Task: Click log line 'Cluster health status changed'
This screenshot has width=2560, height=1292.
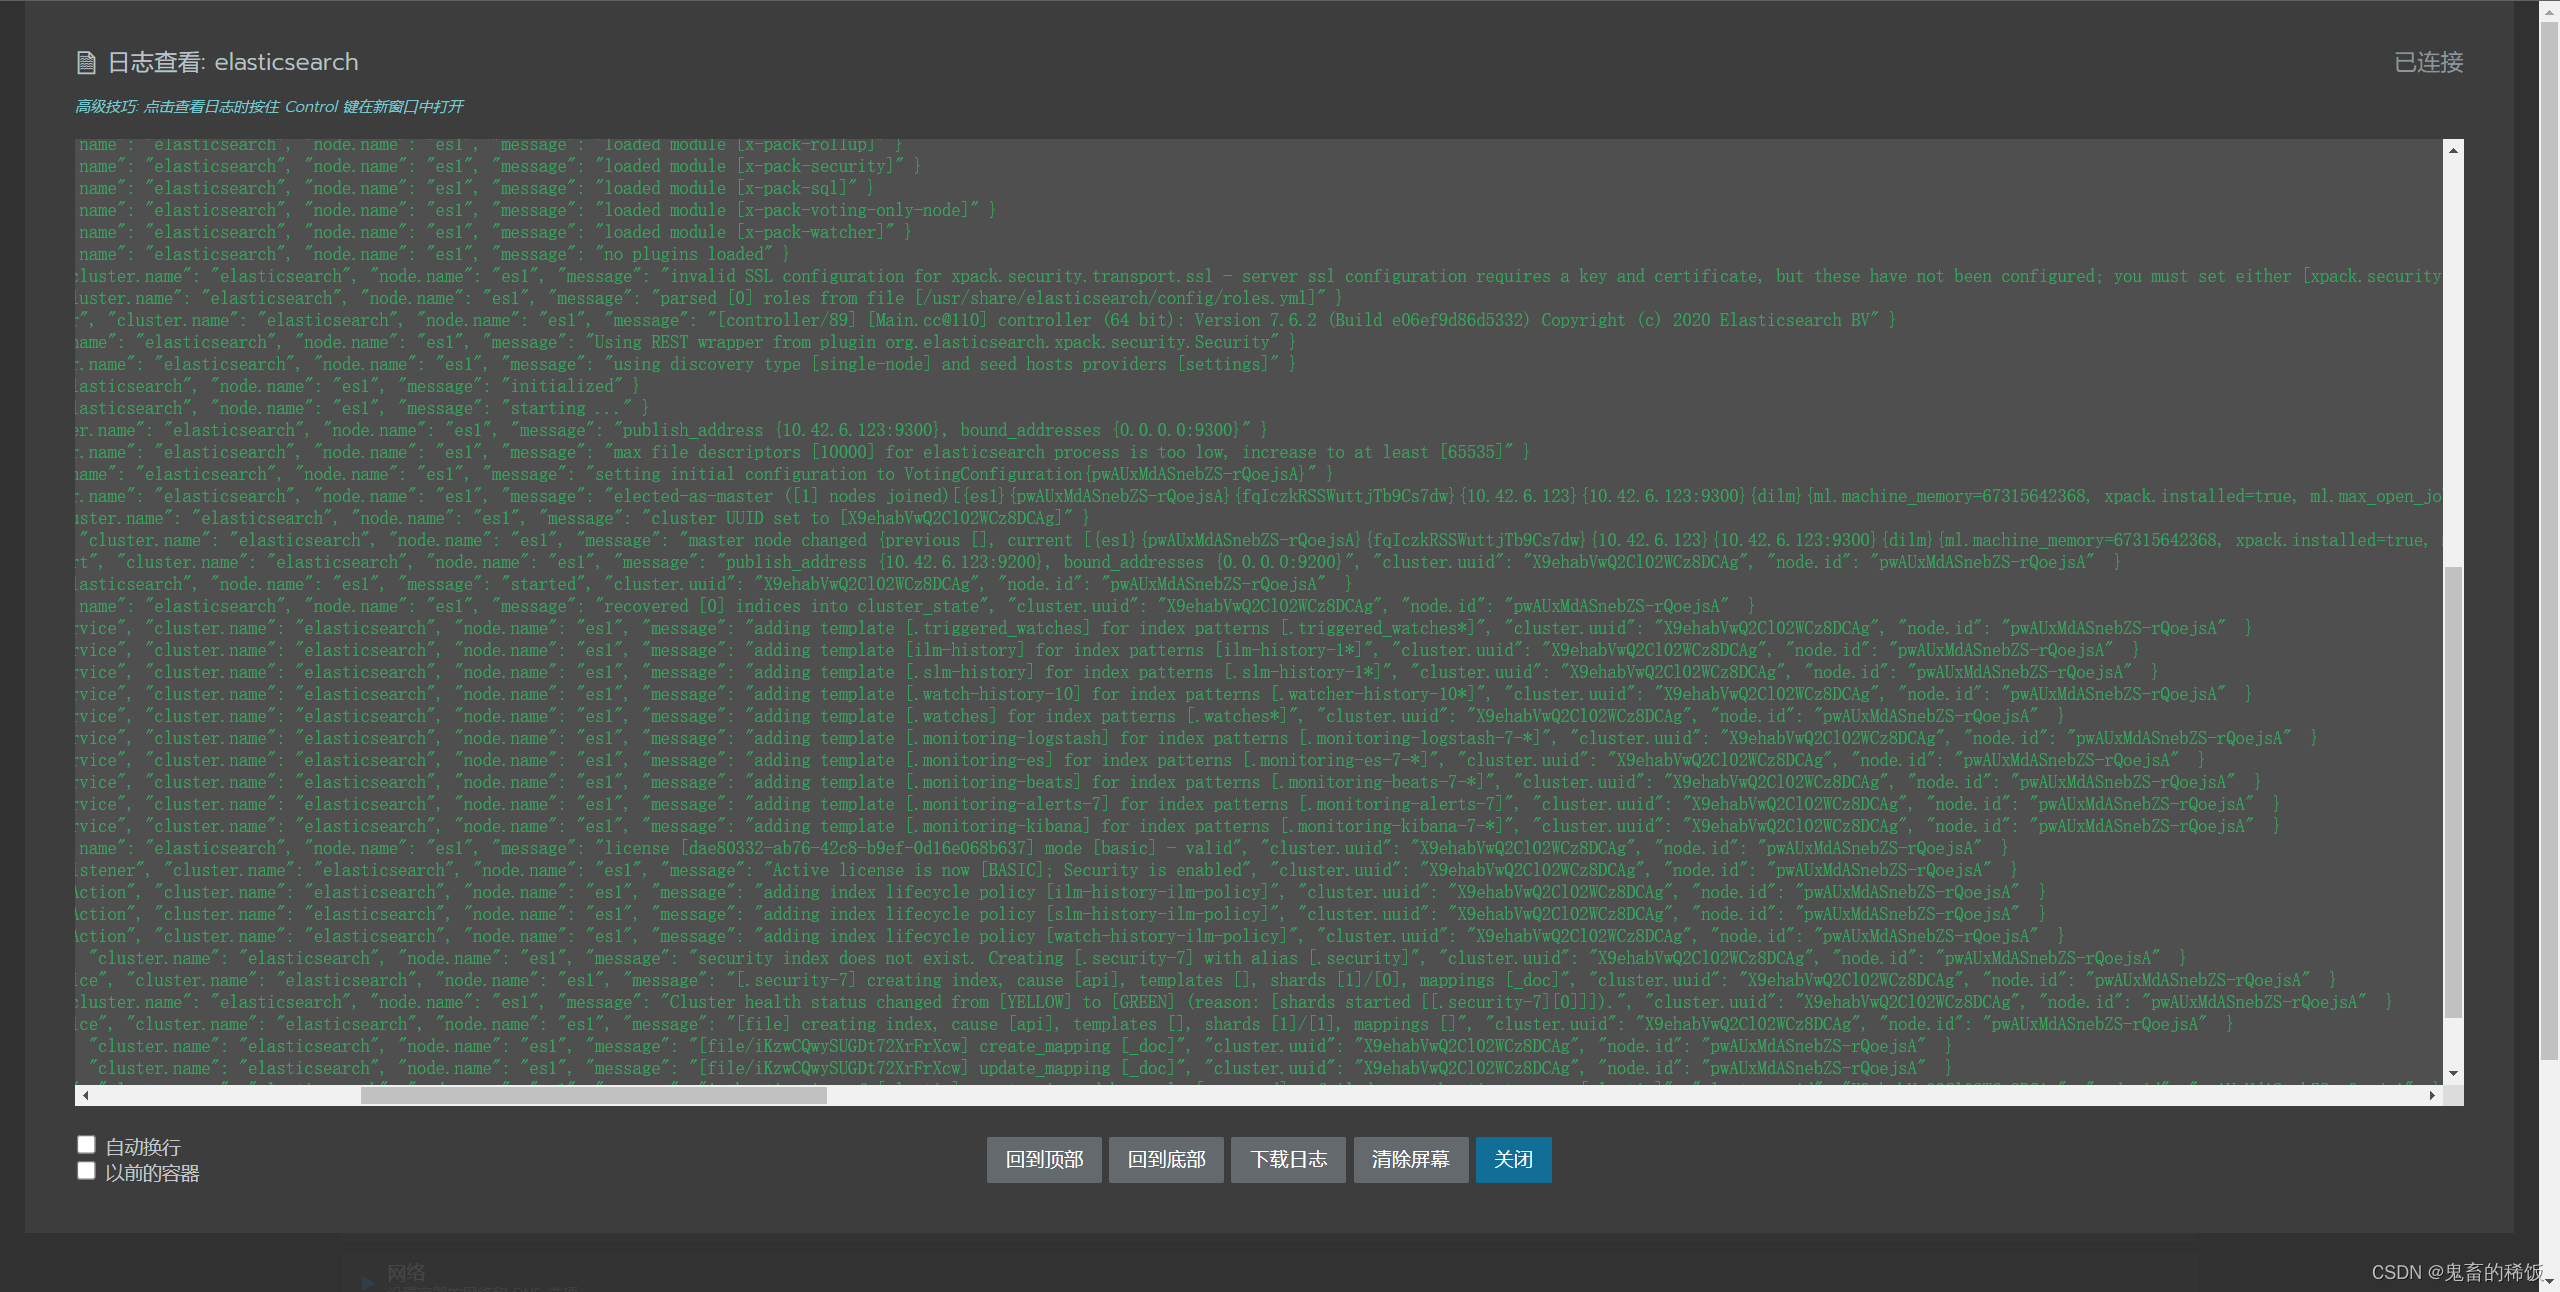Action: pos(1235,1002)
